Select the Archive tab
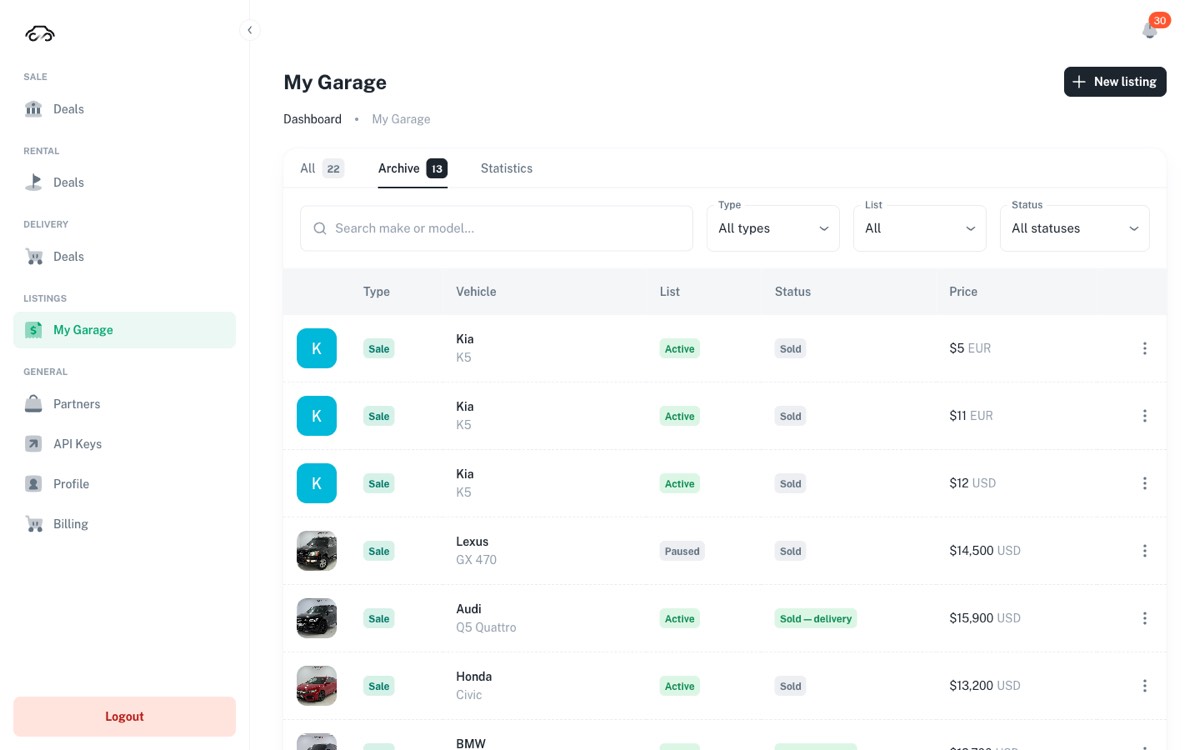 point(412,168)
